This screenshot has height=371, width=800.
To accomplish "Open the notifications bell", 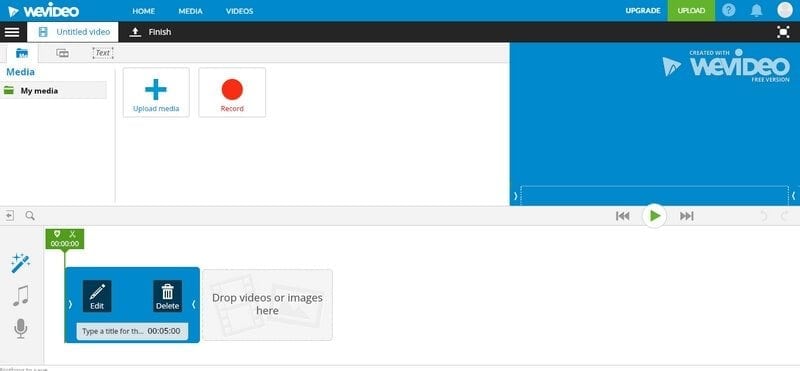I will coord(757,10).
